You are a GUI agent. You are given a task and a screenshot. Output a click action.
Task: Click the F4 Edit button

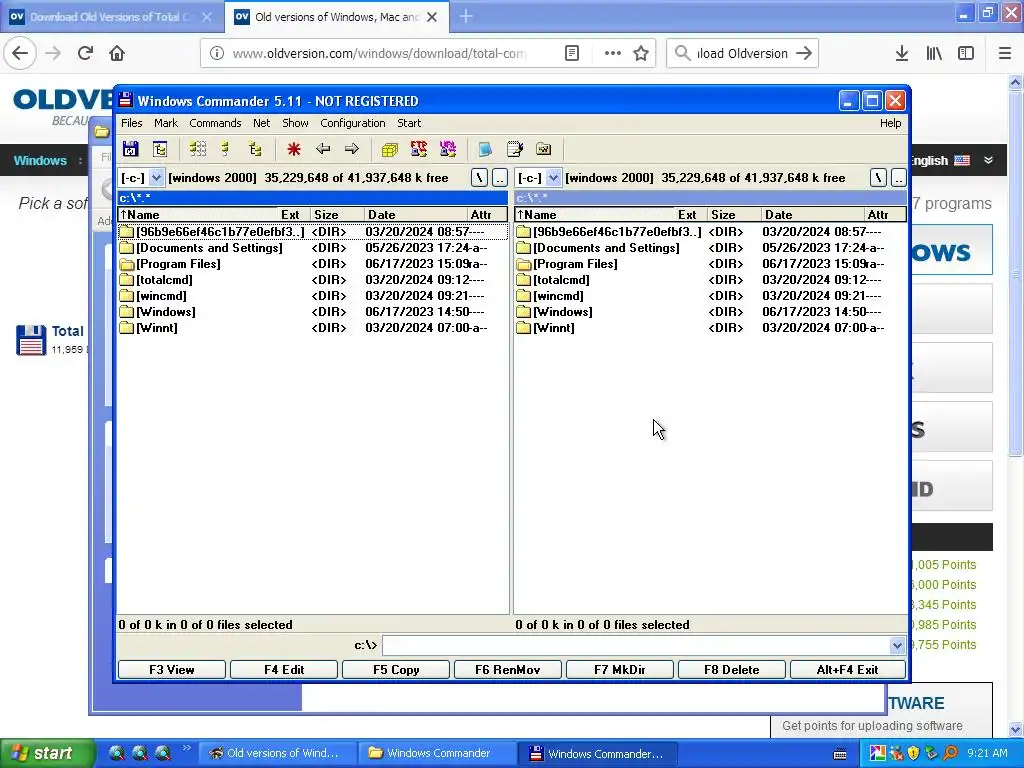tap(284, 669)
